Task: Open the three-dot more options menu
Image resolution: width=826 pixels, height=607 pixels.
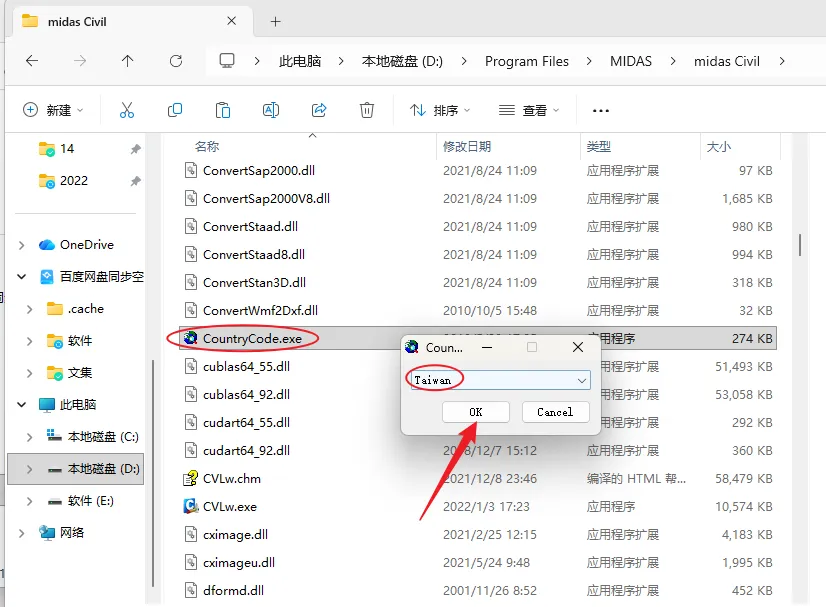Action: [601, 111]
